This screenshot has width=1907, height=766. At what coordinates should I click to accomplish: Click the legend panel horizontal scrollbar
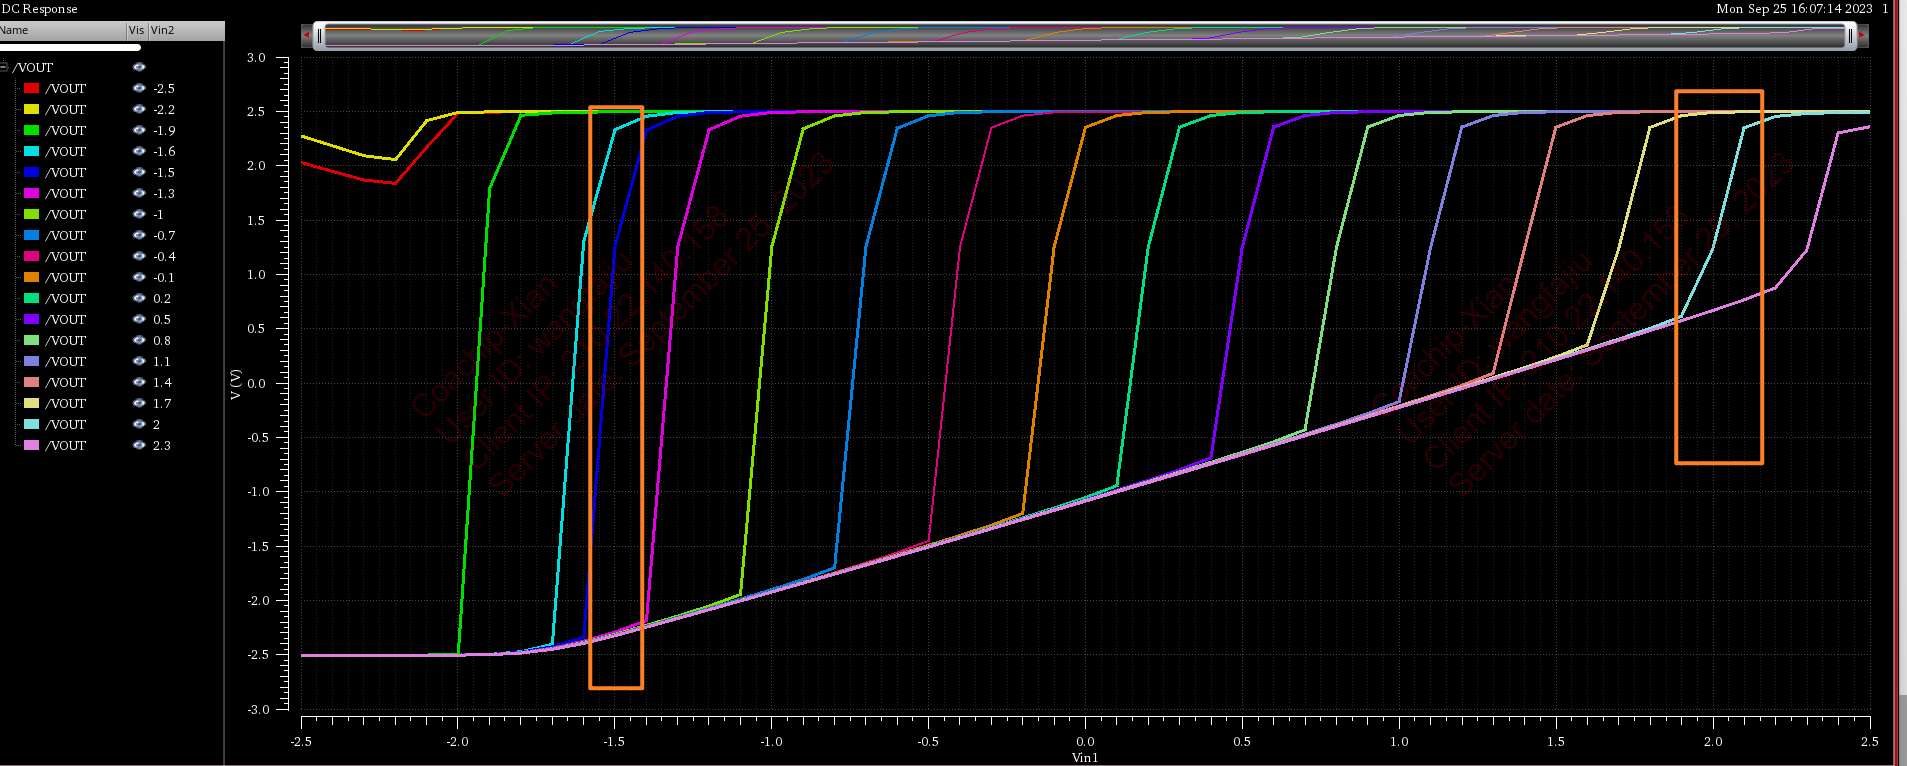coord(70,47)
